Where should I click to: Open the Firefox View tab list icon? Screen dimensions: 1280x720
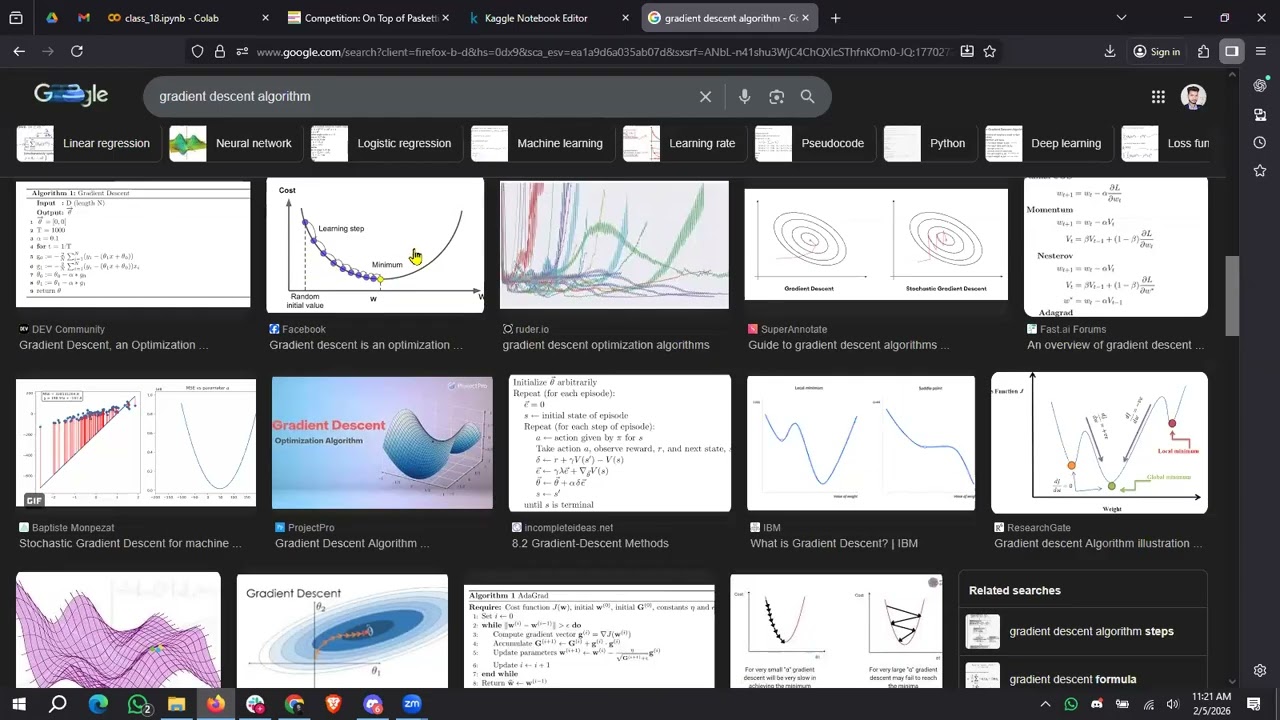(16, 18)
